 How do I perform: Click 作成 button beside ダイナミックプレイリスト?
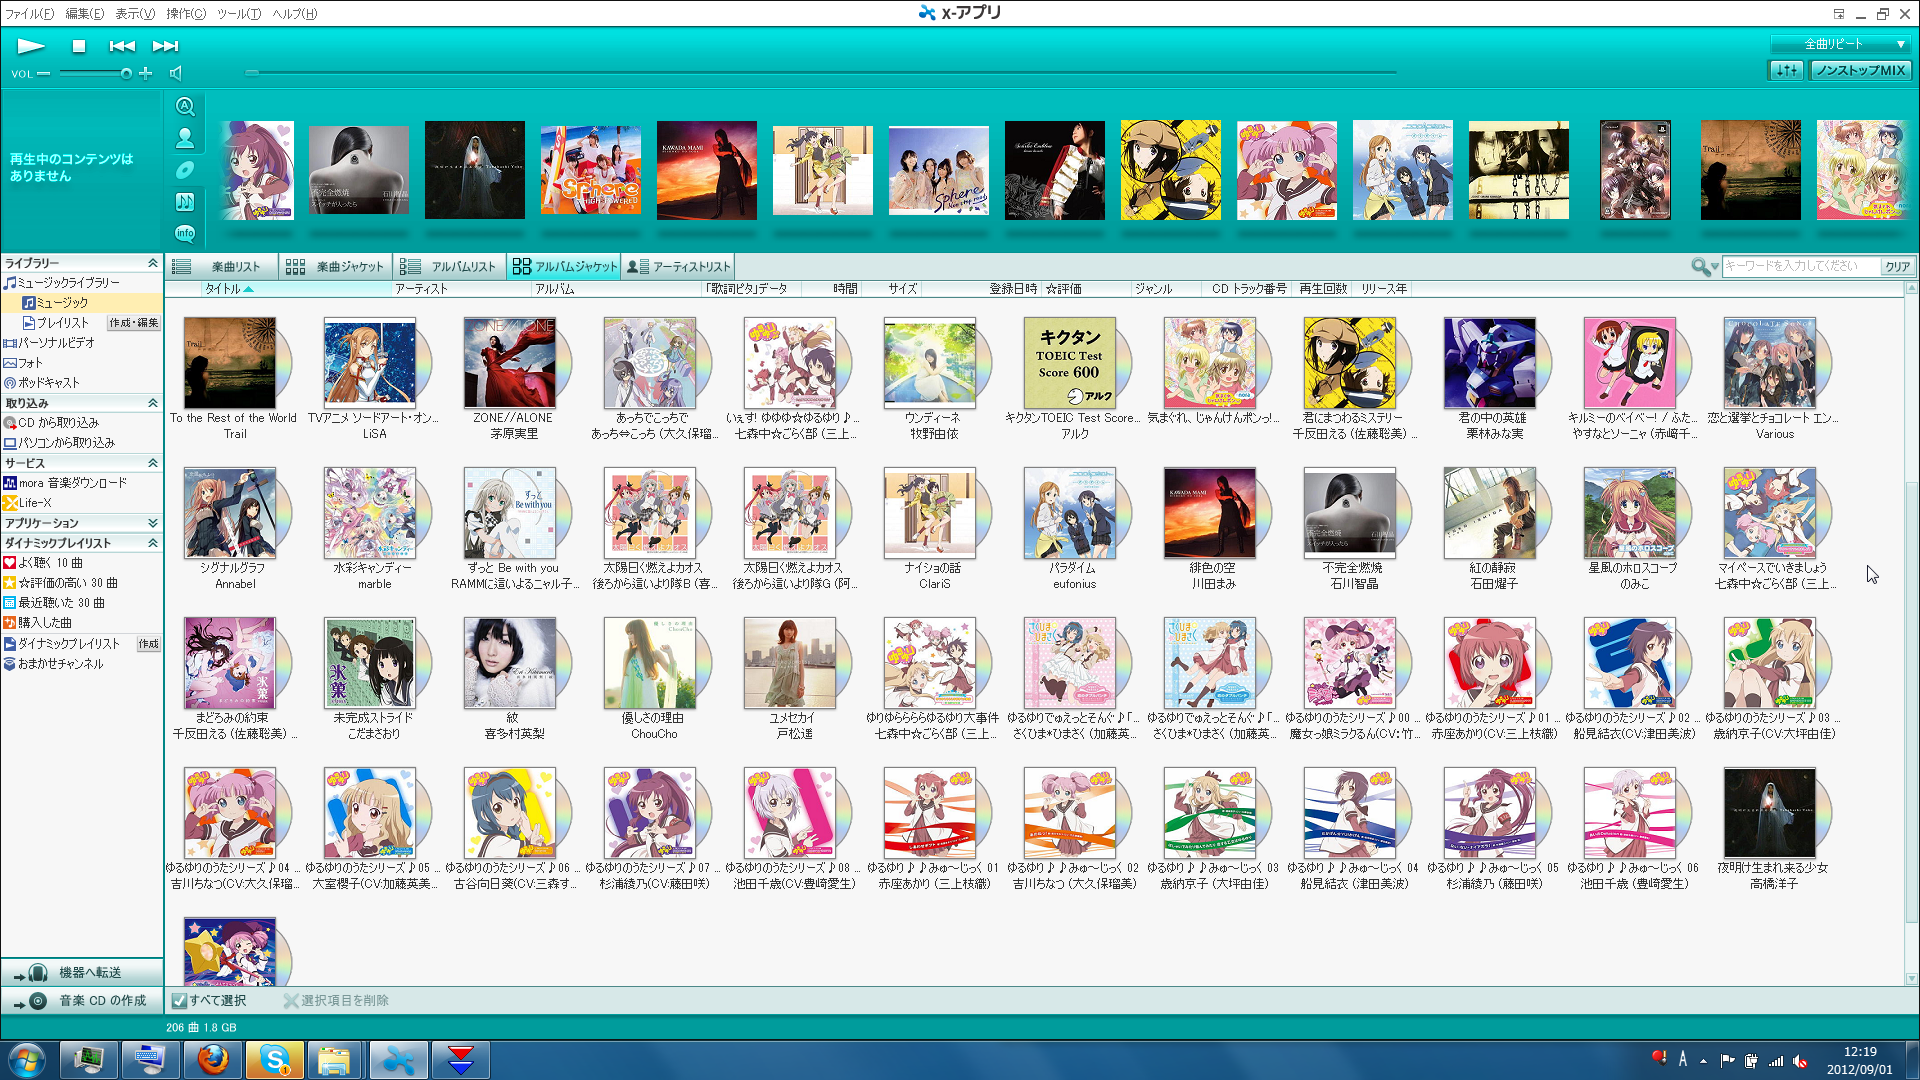[x=148, y=644]
